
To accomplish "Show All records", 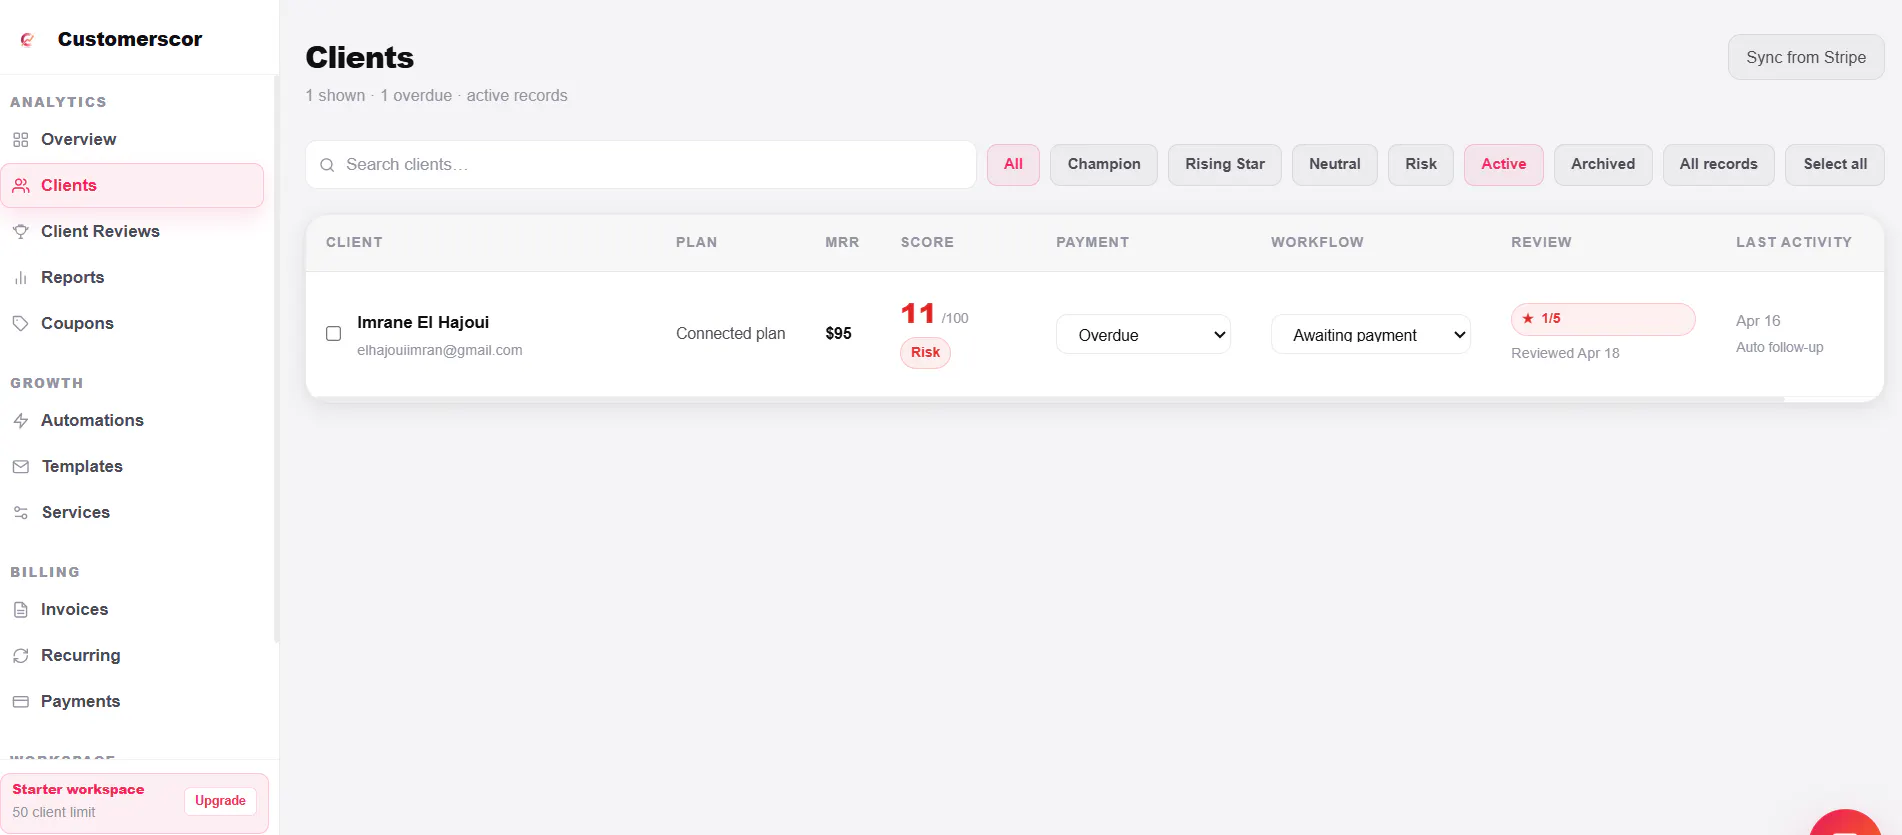I will [1719, 165].
